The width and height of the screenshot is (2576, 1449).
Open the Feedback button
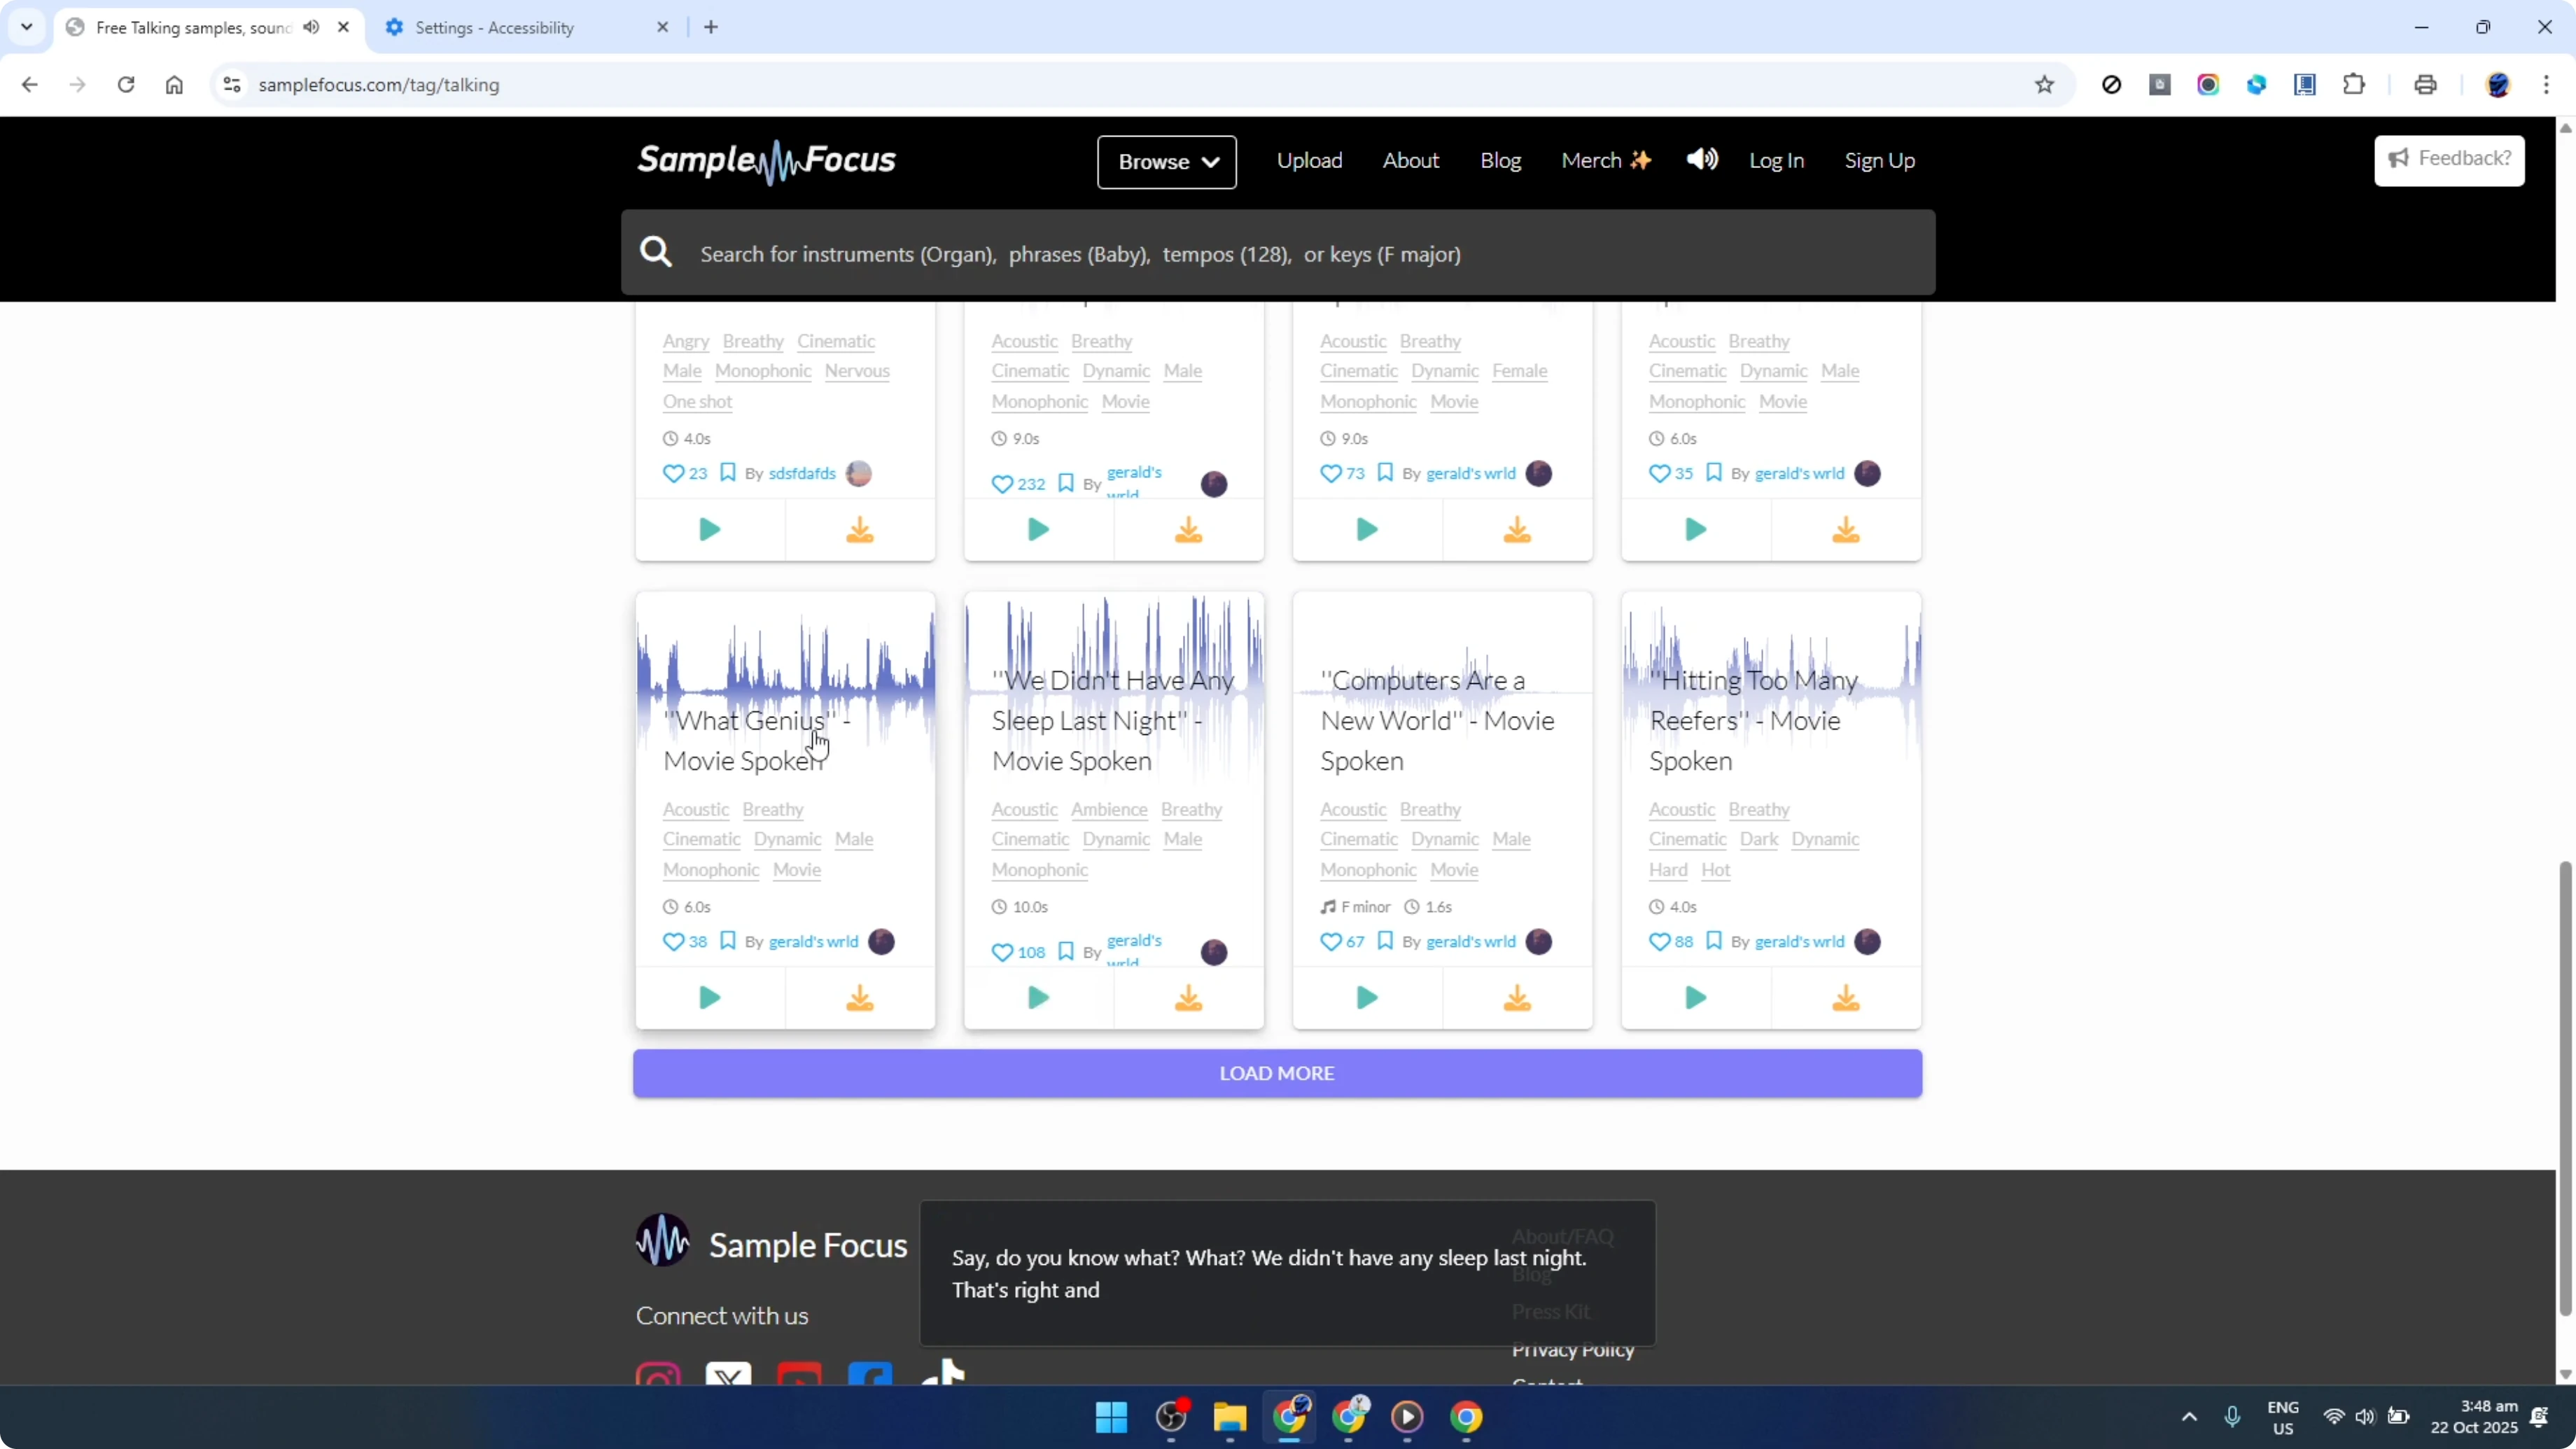pyautogui.click(x=2449, y=160)
